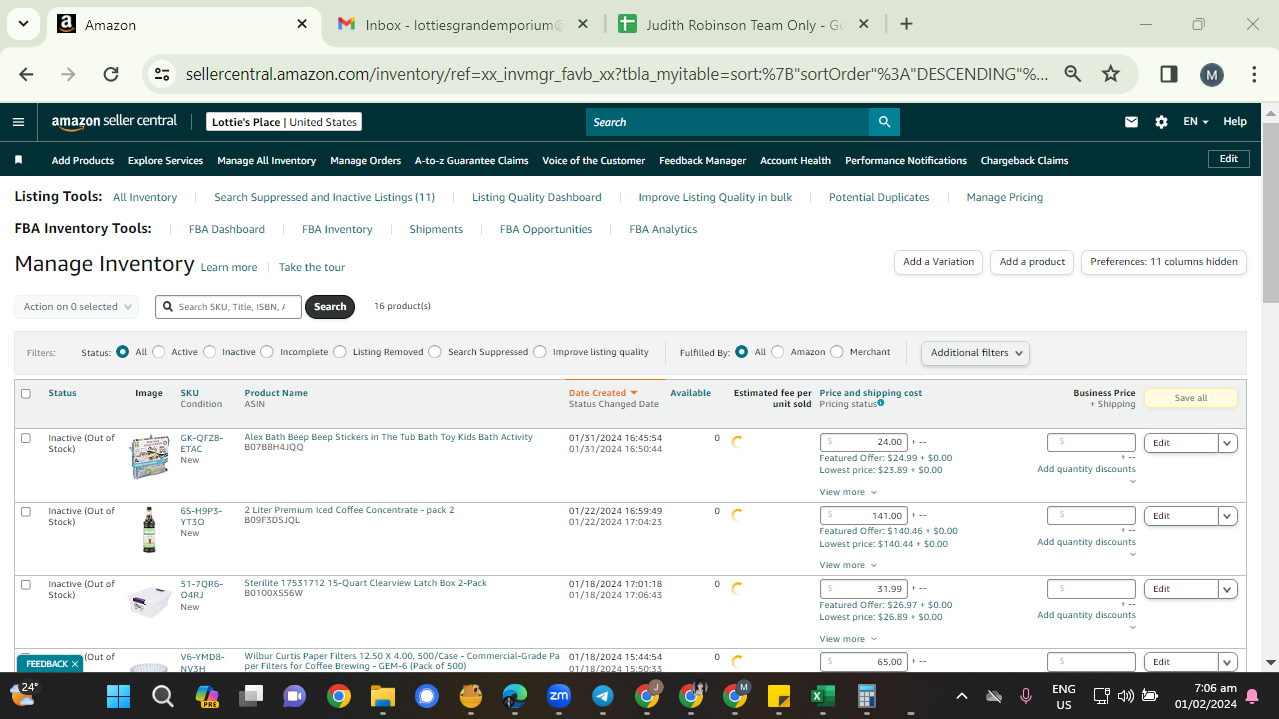Viewport: 1279px width, 719px height.
Task: Open the browser tab list chevron
Action: [23, 24]
